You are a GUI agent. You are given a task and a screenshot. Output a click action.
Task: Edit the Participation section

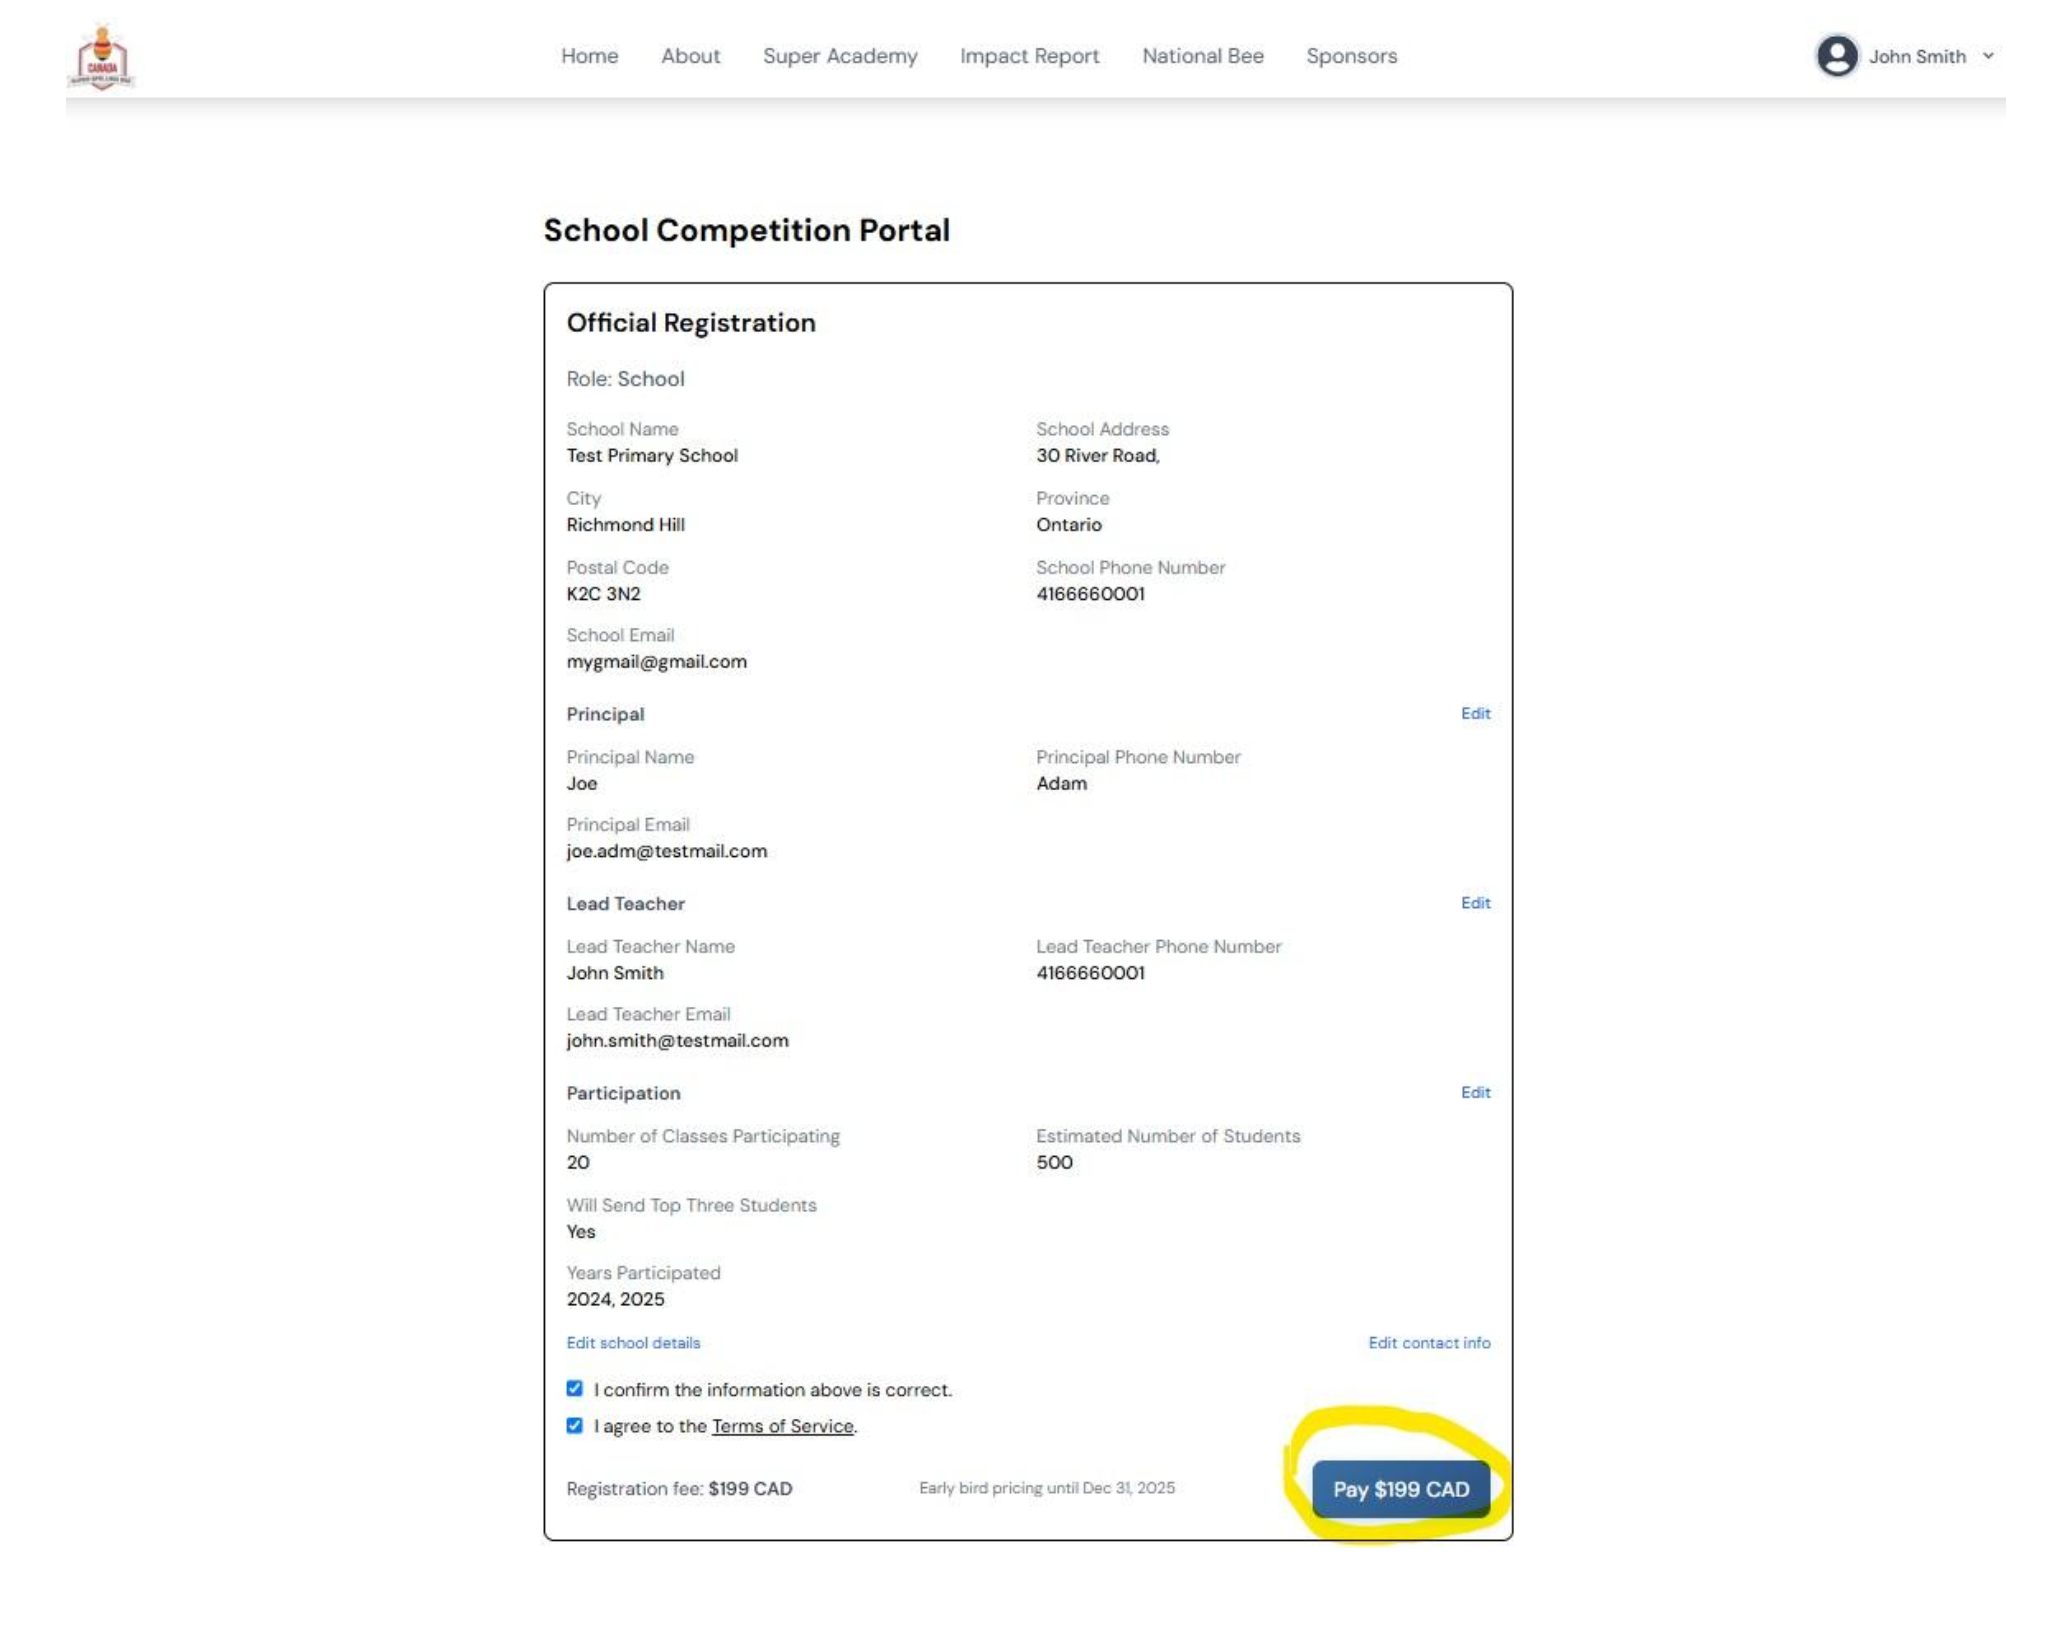pos(1476,1092)
